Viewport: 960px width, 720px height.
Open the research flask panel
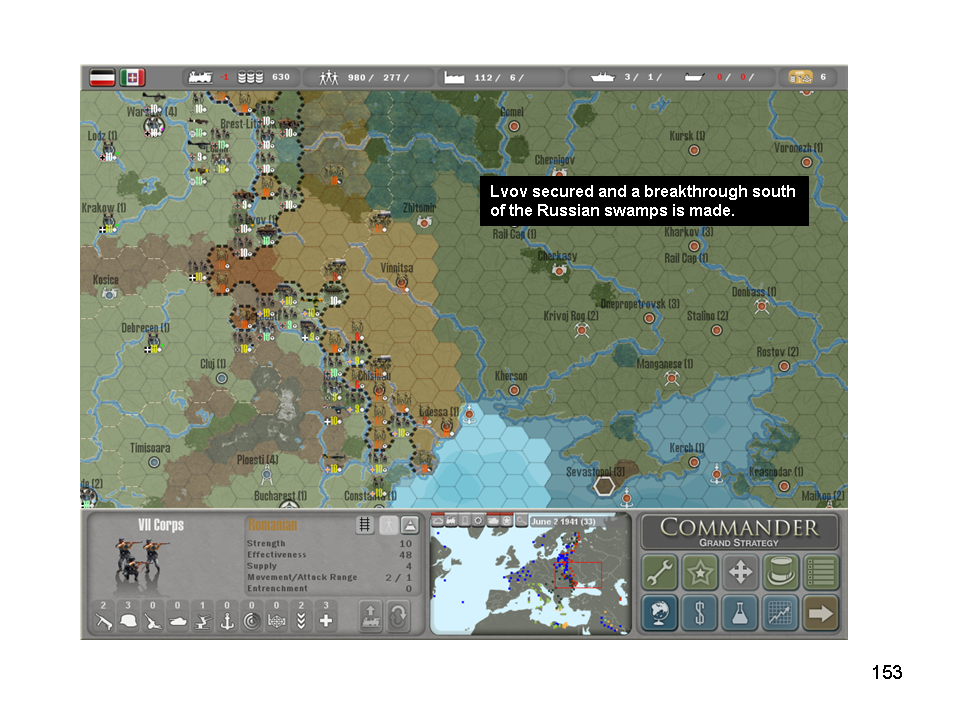coord(740,613)
